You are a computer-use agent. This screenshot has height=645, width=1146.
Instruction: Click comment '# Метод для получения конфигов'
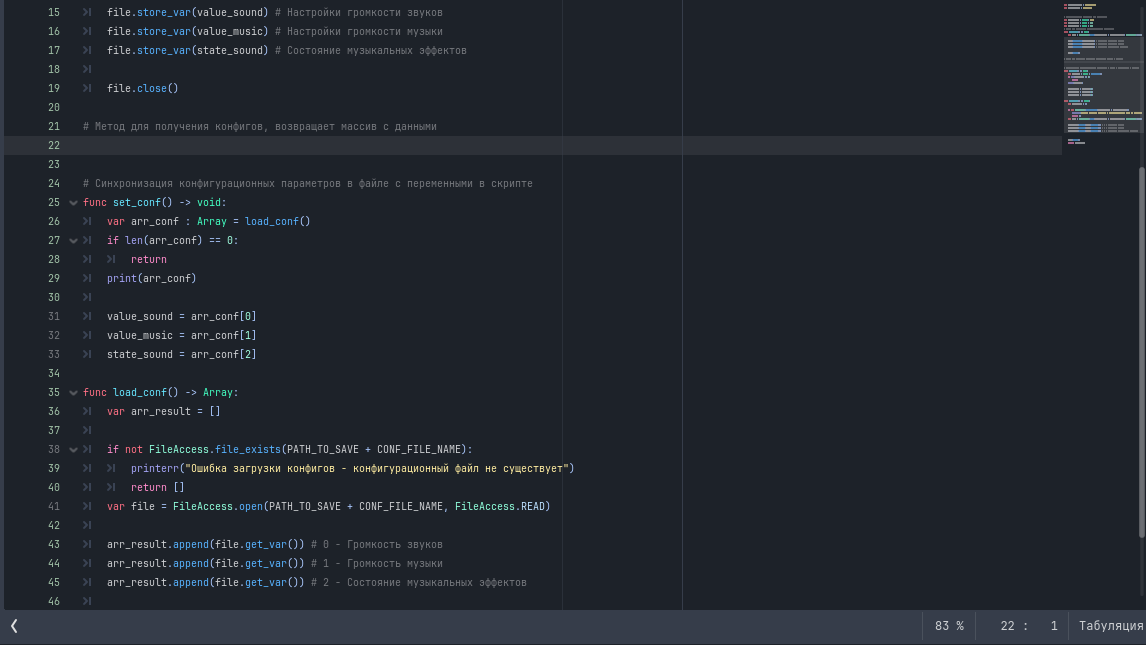[x=173, y=126]
